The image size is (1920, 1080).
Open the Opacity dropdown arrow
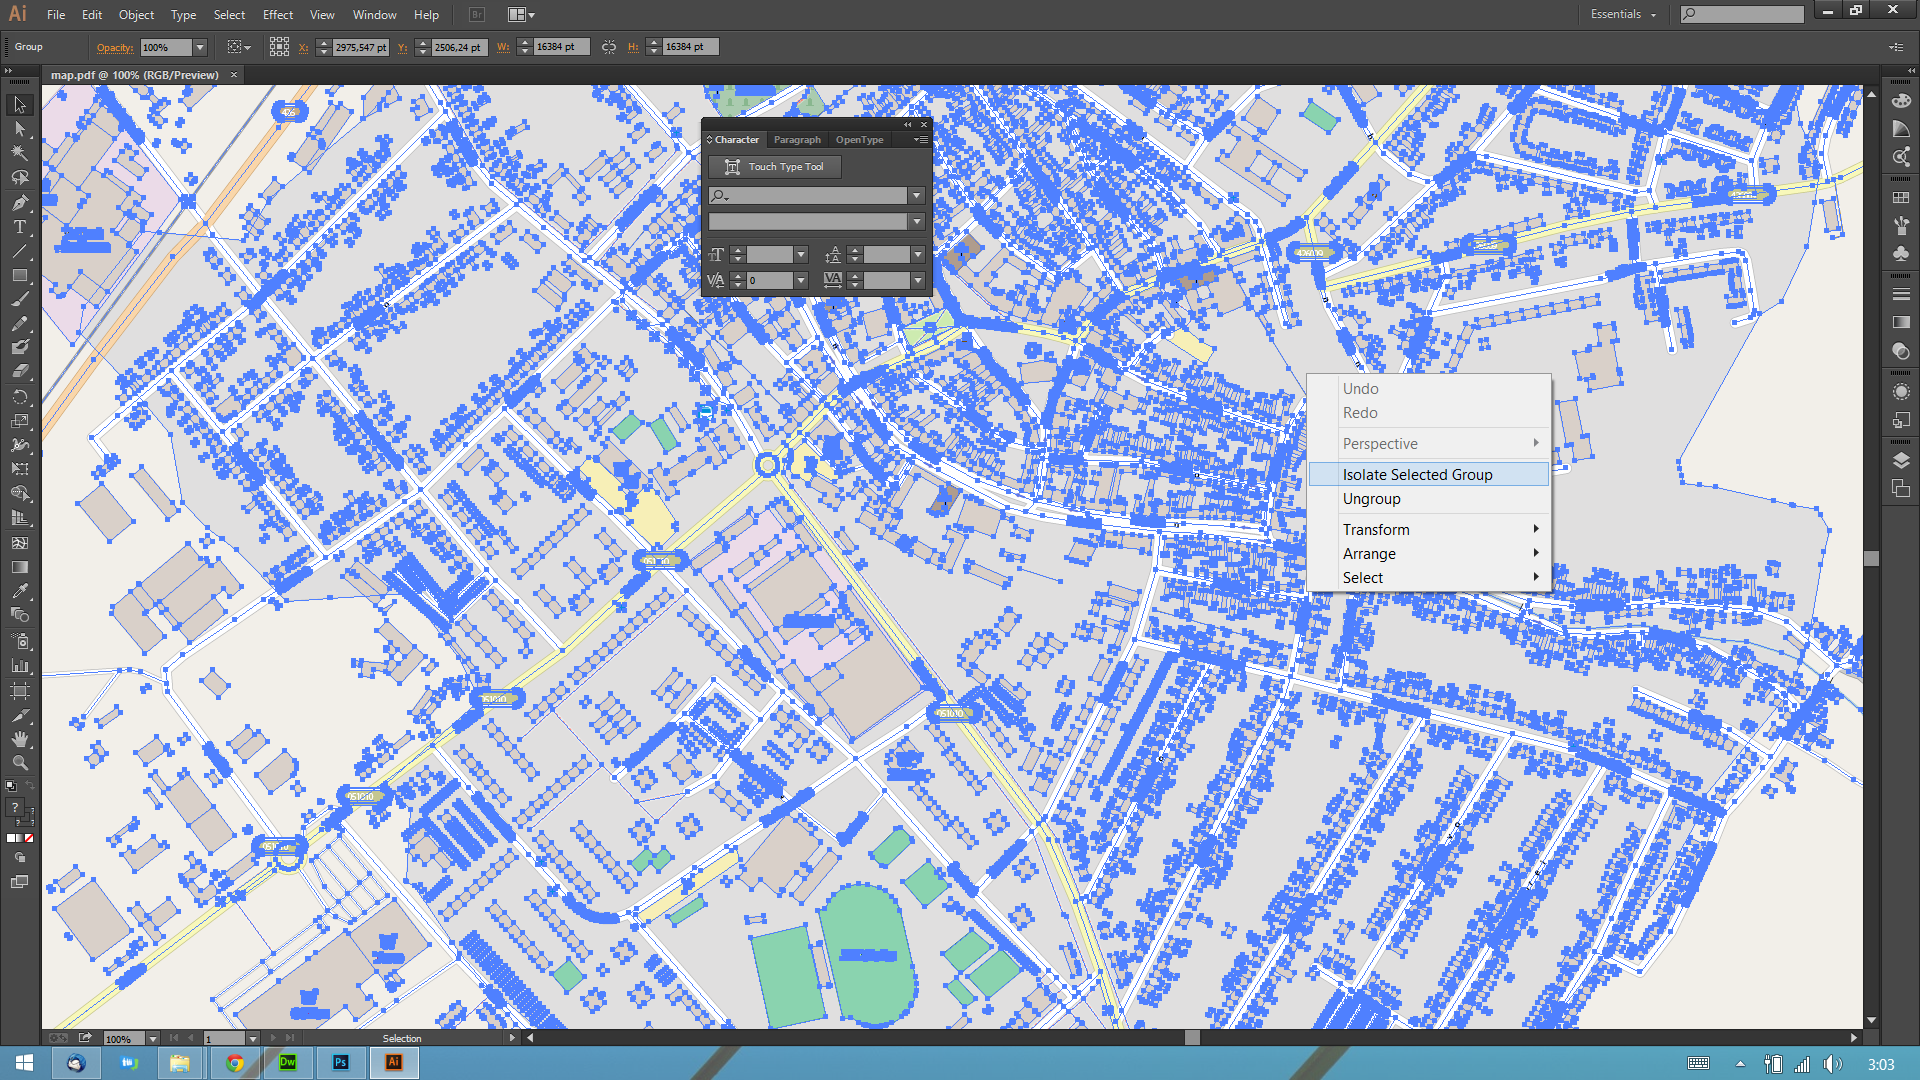[200, 47]
